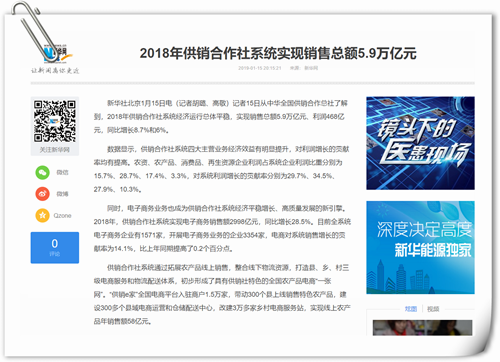The height and width of the screenshot is (362, 500).
Task: Click the paragraph starting 同时，电子商务业务
Action: 222,228
